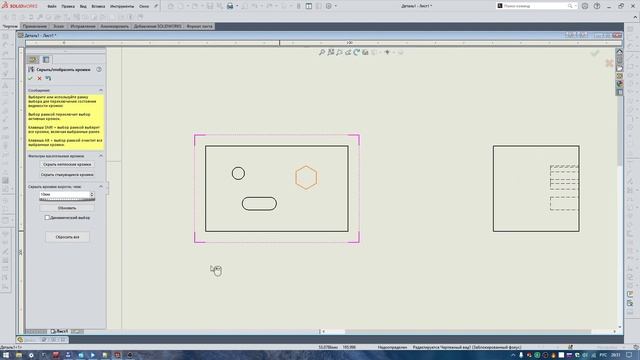Click the Rotate View icon in the view toolbar
The height and width of the screenshot is (360, 640).
click(x=356, y=52)
